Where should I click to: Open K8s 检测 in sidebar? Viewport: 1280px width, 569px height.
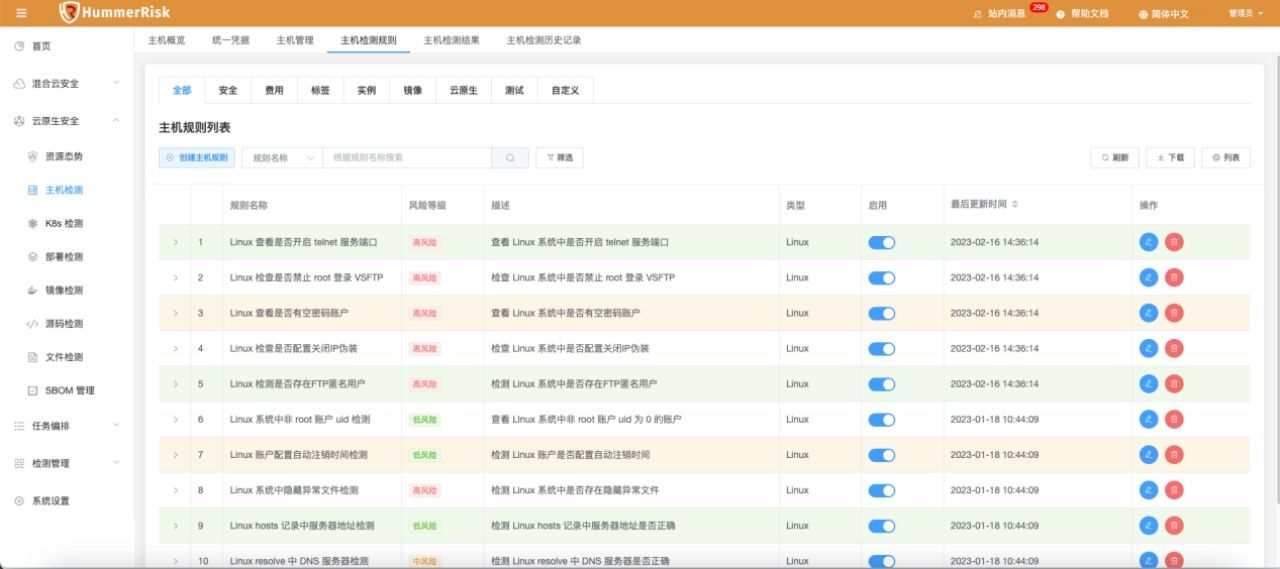[63, 223]
